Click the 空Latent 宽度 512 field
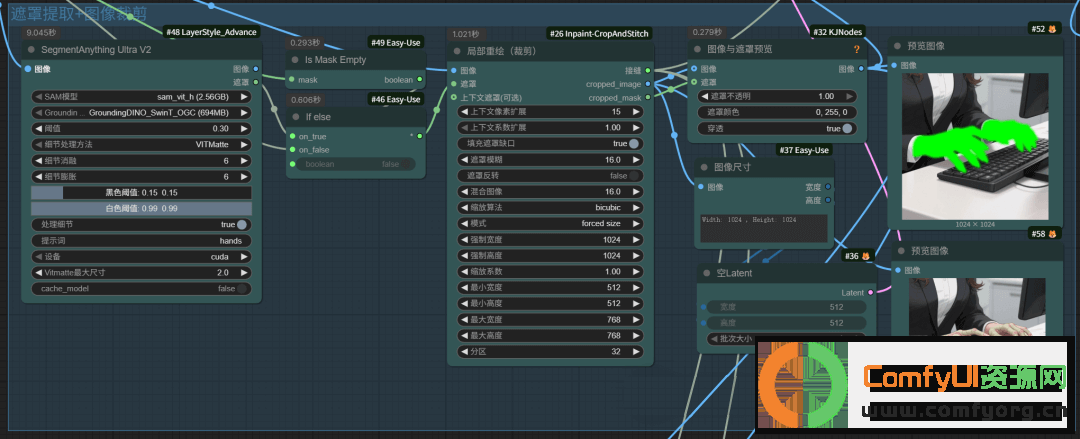The image size is (1080, 439). point(787,307)
